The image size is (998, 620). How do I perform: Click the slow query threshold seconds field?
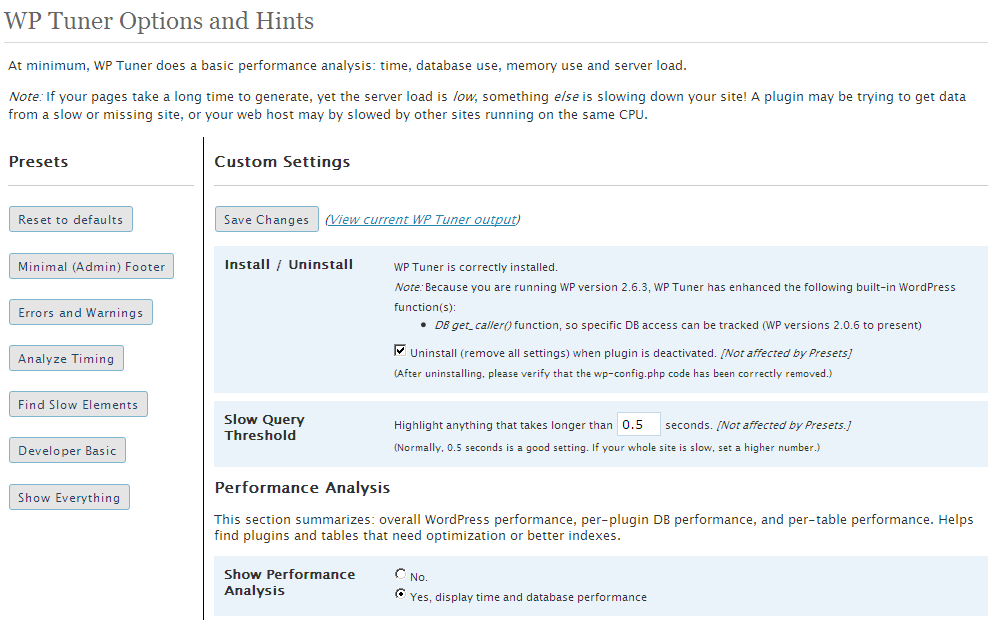[638, 425]
